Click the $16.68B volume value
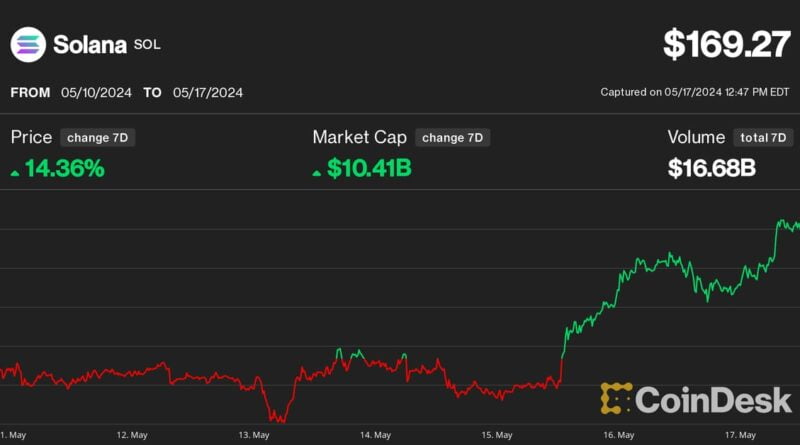The image size is (800, 445). point(711,169)
